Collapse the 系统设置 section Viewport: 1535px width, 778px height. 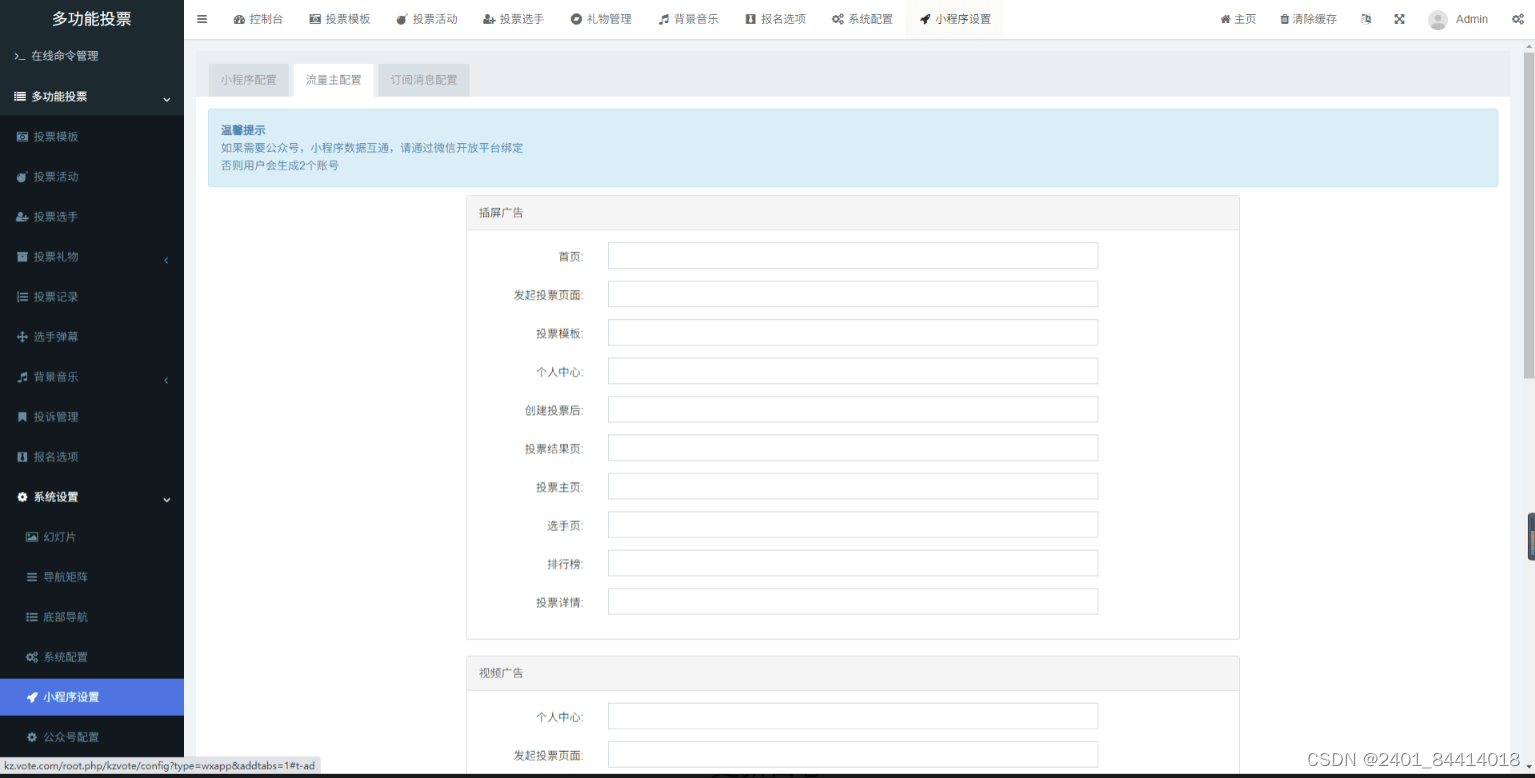point(64,496)
